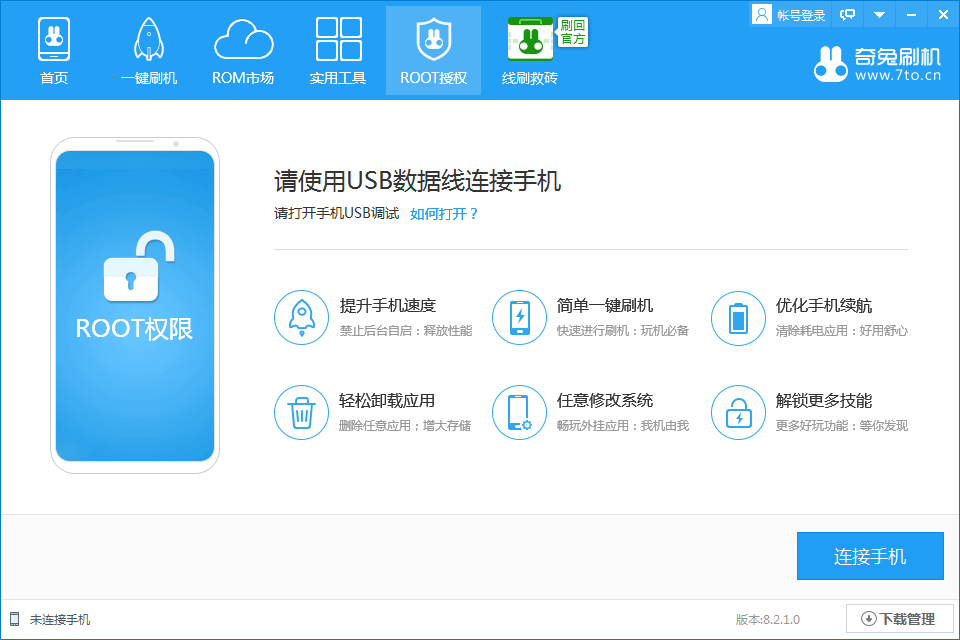Click the 快速进行刷机：玩机必备 description
Image resolution: width=960 pixels, height=640 pixels.
point(623,331)
